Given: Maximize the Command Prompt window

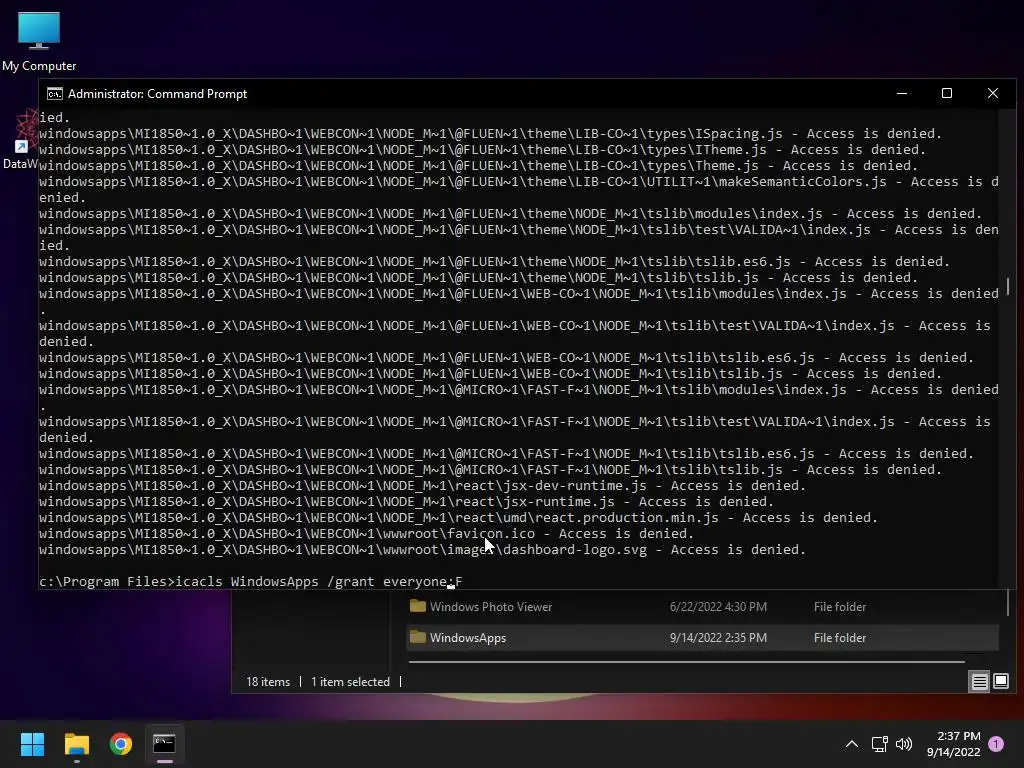Looking at the screenshot, I should tap(946, 93).
